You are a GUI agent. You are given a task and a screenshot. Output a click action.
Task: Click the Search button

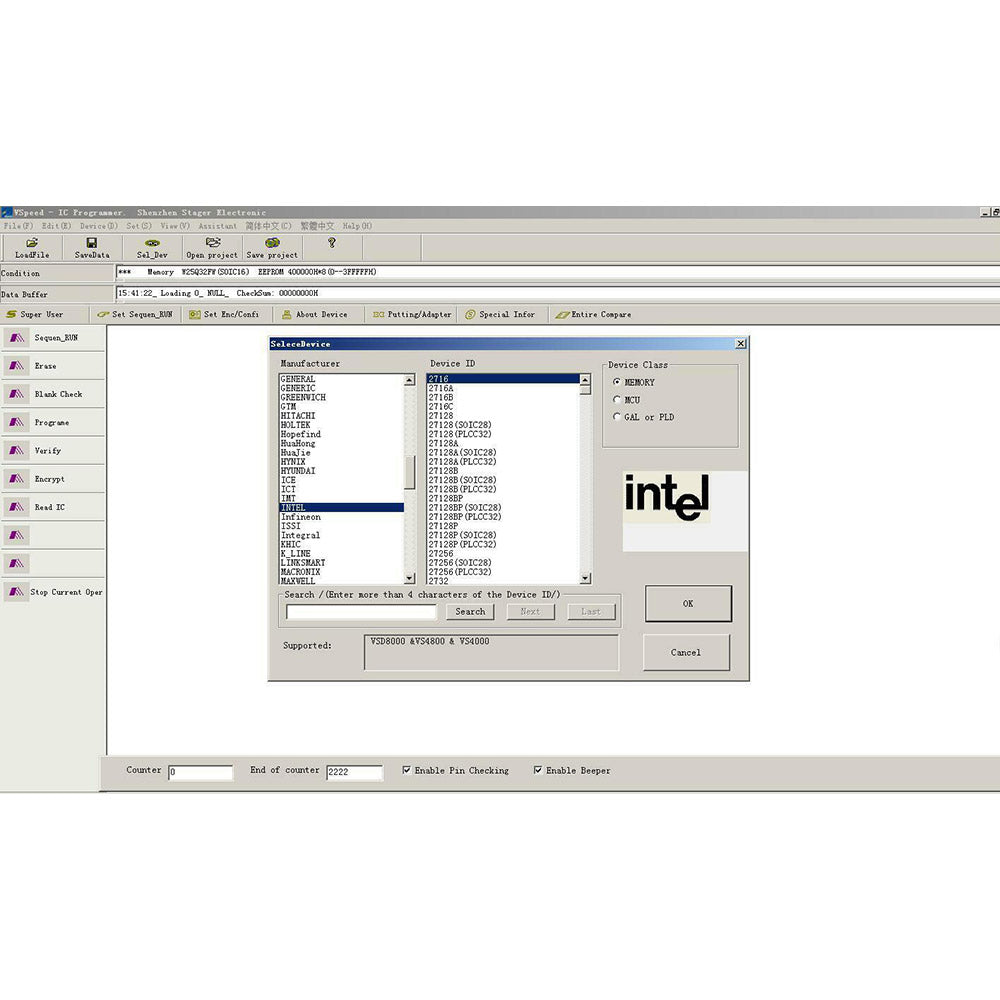click(470, 612)
